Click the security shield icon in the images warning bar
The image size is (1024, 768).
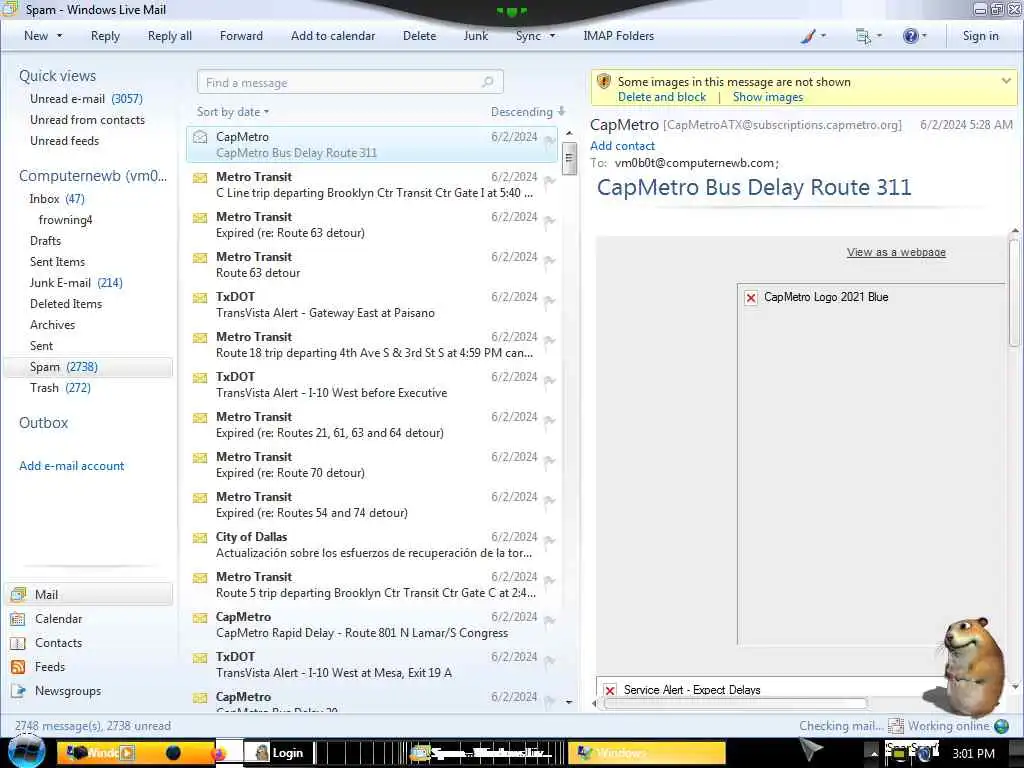coord(604,82)
